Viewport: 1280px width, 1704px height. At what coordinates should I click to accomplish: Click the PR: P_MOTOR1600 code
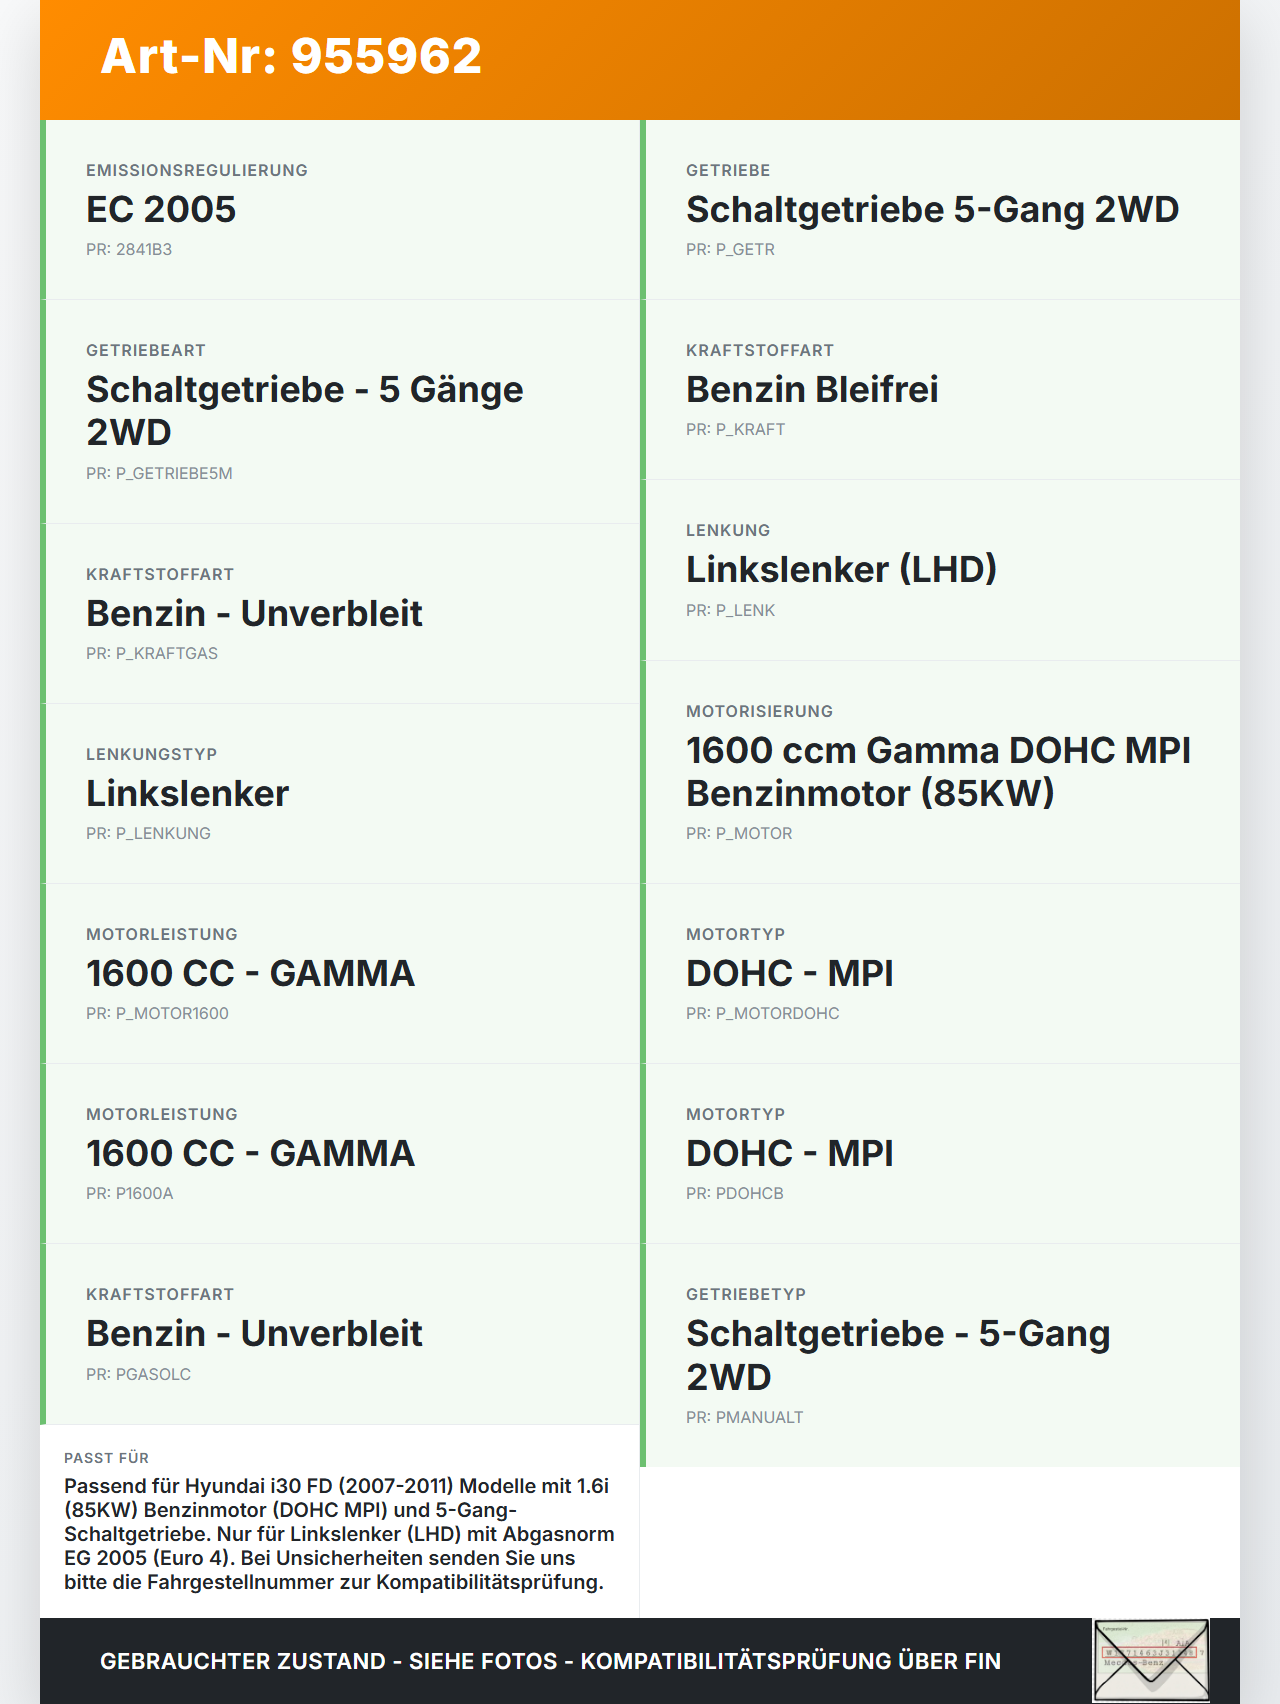click(157, 1014)
